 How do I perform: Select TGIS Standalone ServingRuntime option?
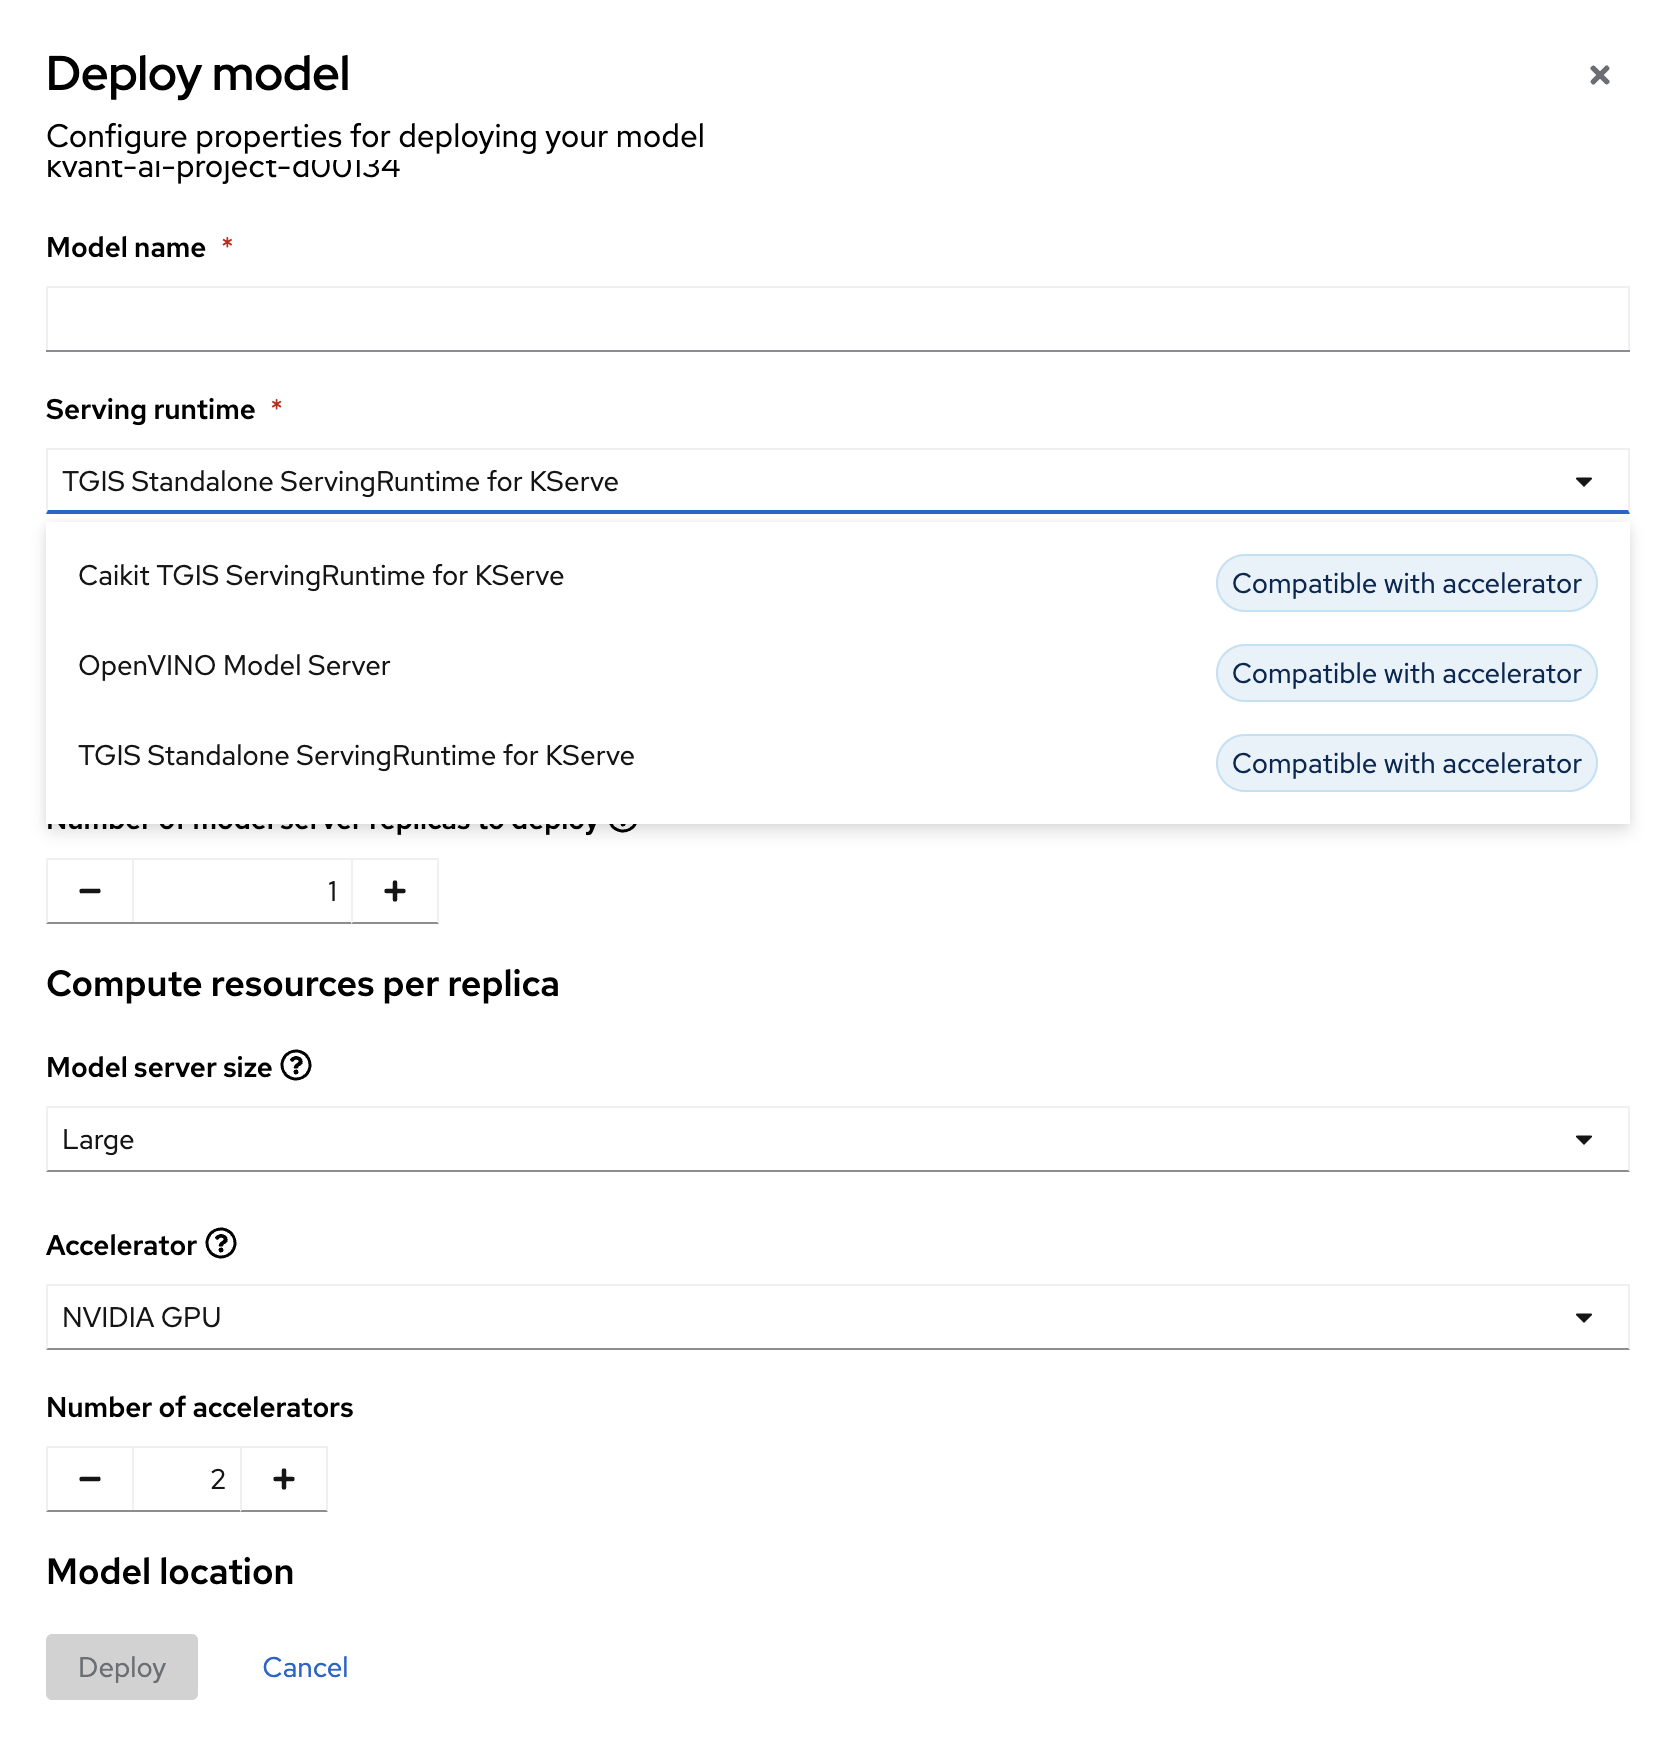[356, 755]
